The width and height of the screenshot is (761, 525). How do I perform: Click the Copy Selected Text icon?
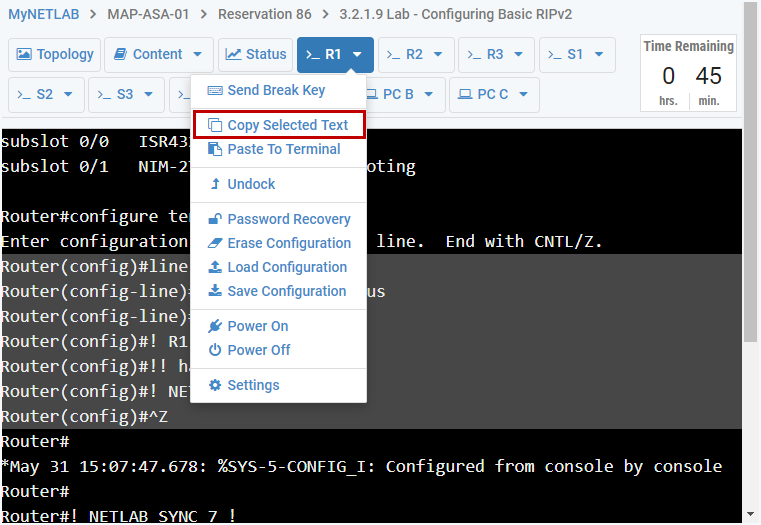(215, 126)
